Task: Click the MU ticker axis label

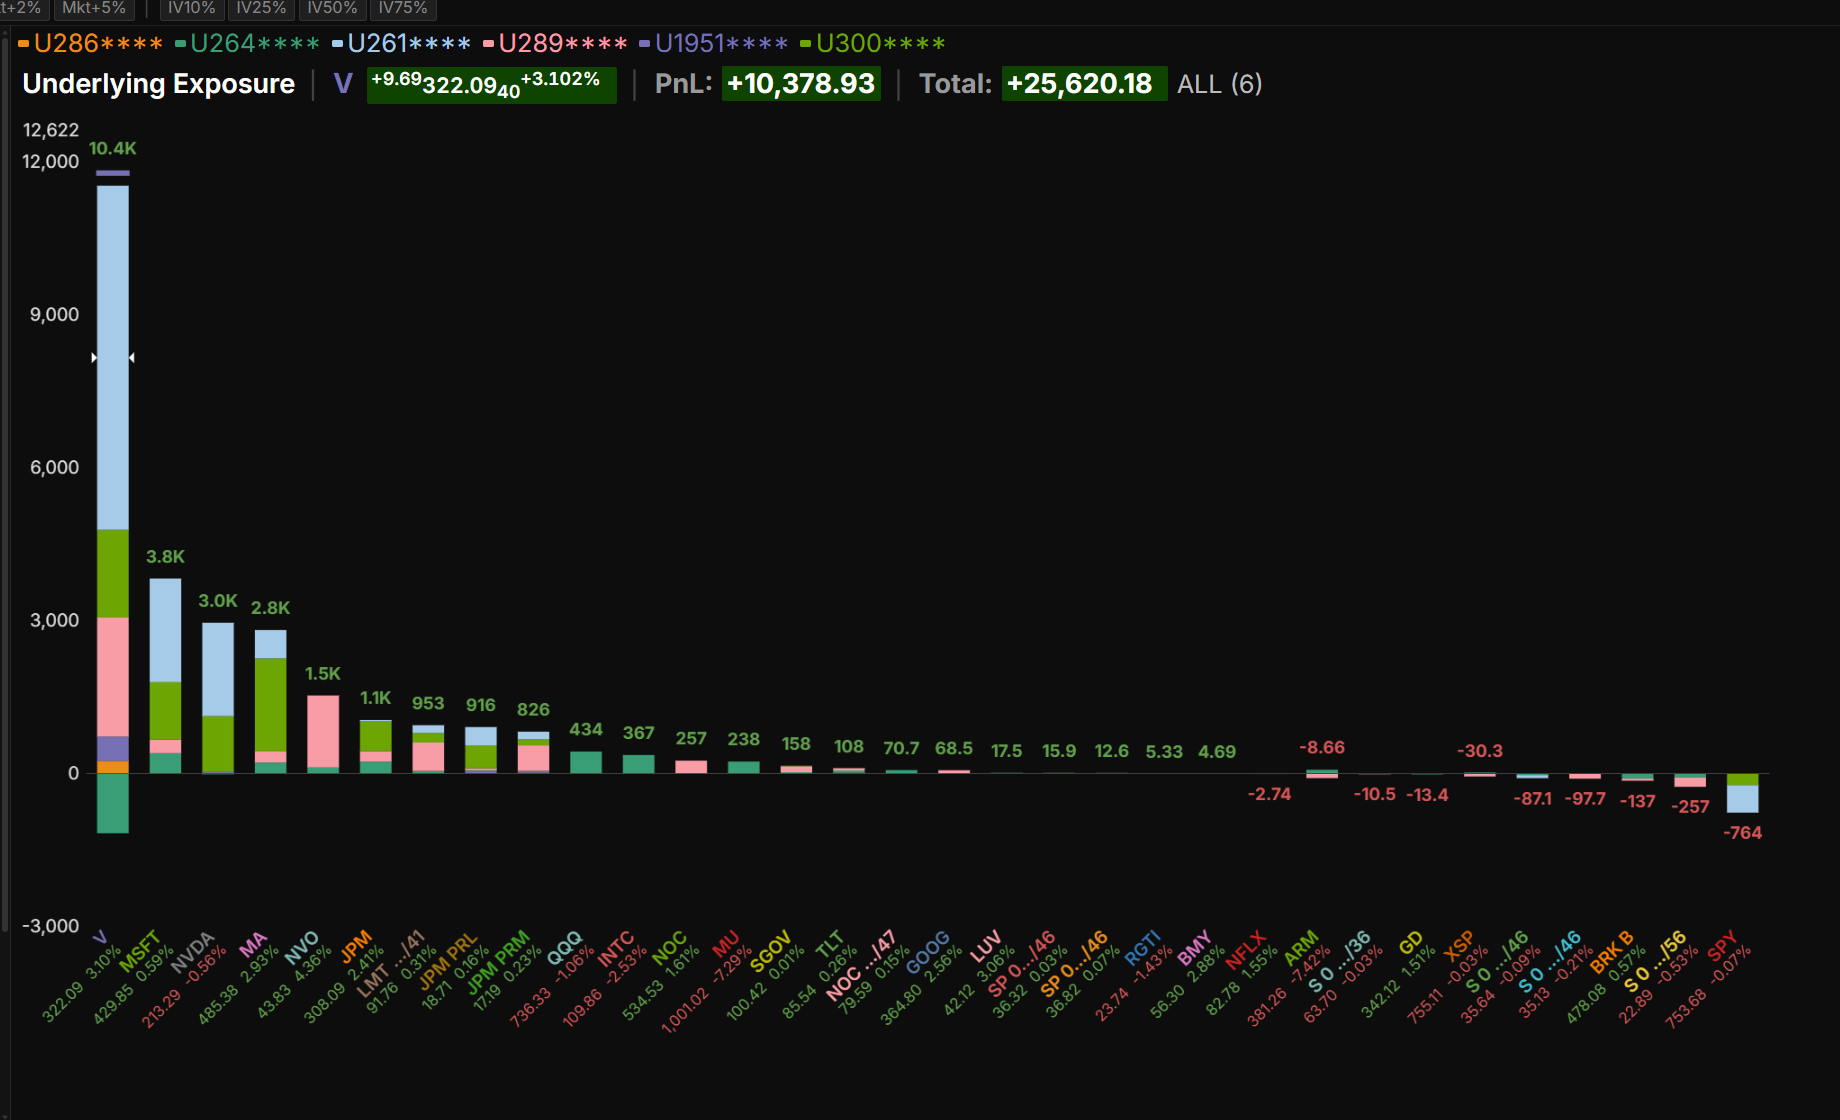Action: tap(726, 944)
